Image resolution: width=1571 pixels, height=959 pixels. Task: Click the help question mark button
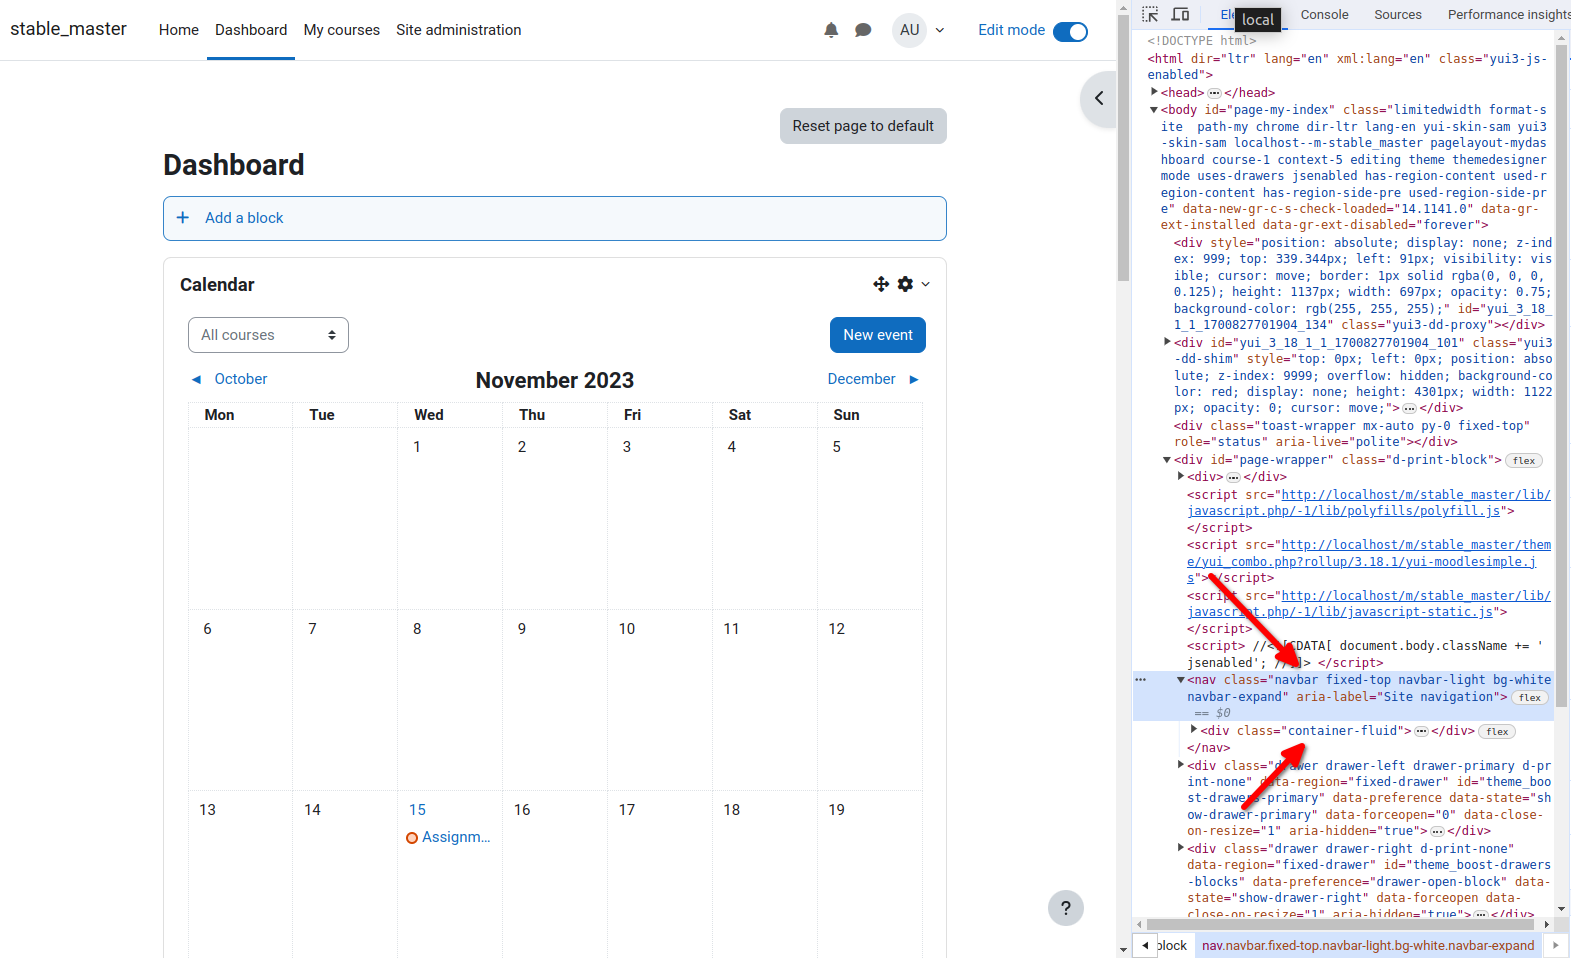click(1066, 908)
